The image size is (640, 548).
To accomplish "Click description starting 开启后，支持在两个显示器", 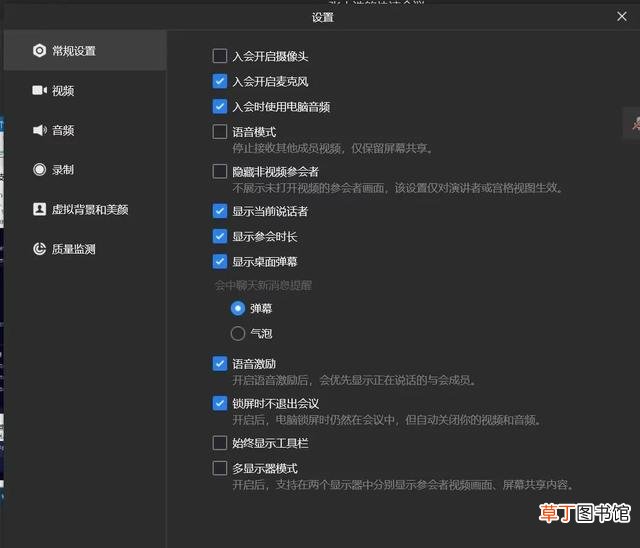I will (x=403, y=484).
